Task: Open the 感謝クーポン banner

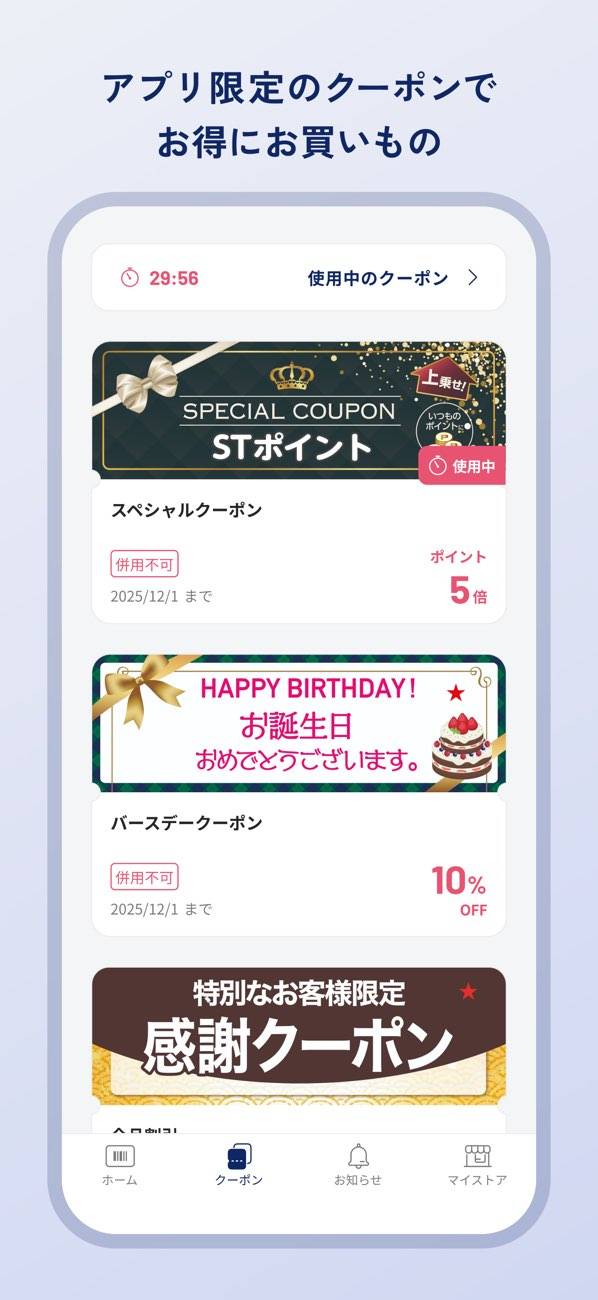Action: coord(299,1036)
